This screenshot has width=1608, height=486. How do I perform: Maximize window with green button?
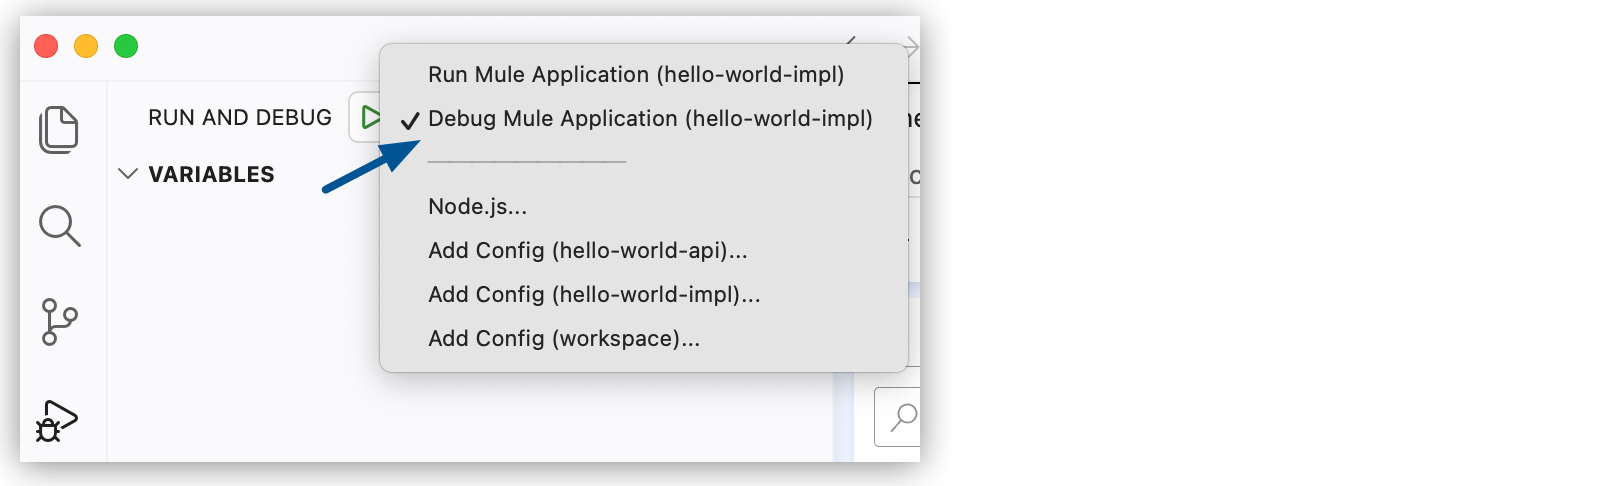pos(126,46)
